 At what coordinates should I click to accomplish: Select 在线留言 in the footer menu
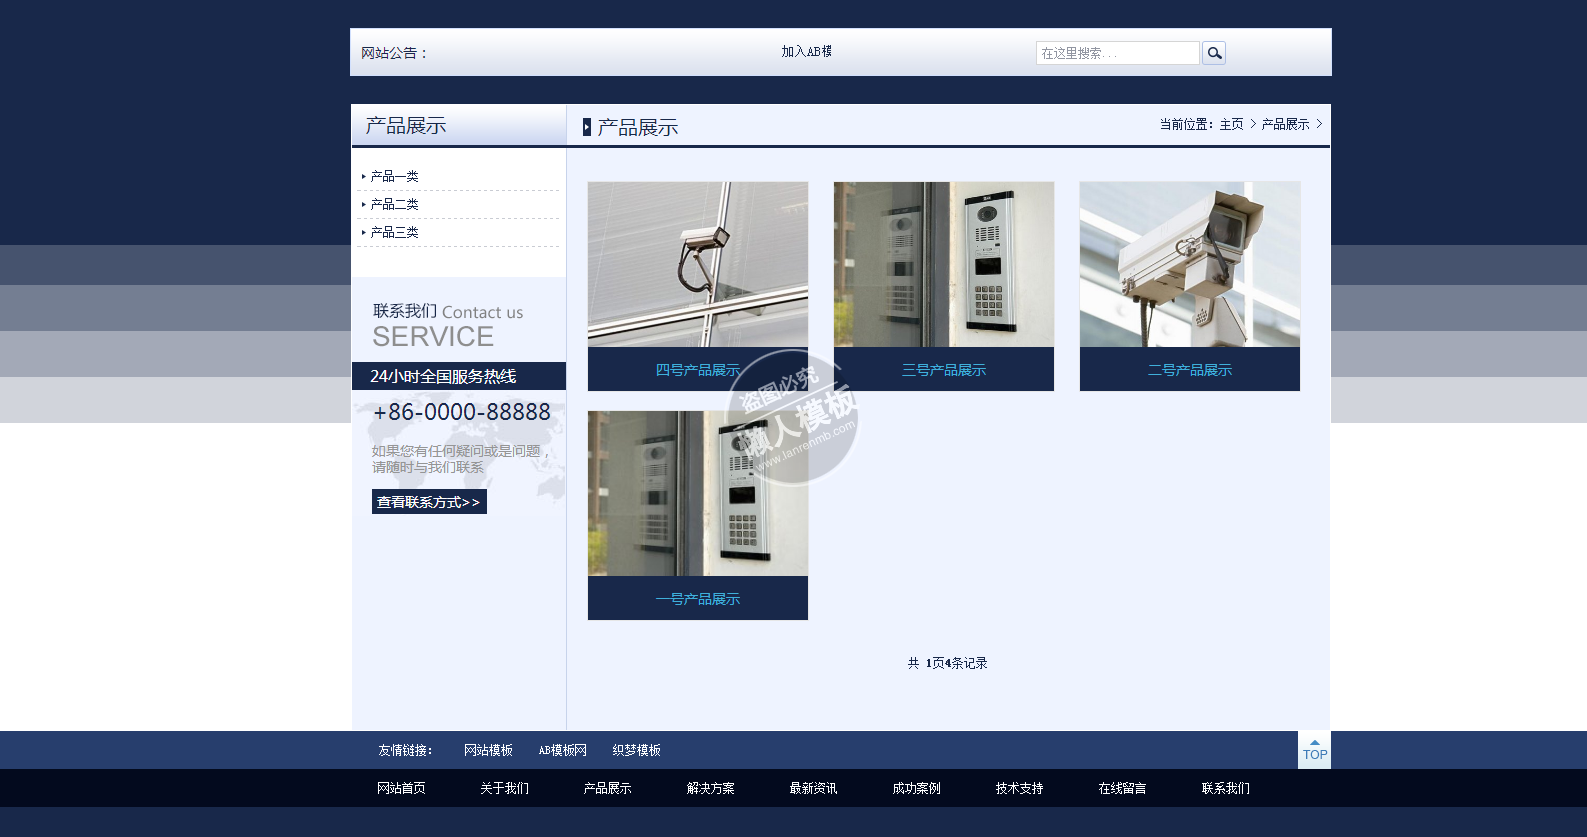point(1122,789)
